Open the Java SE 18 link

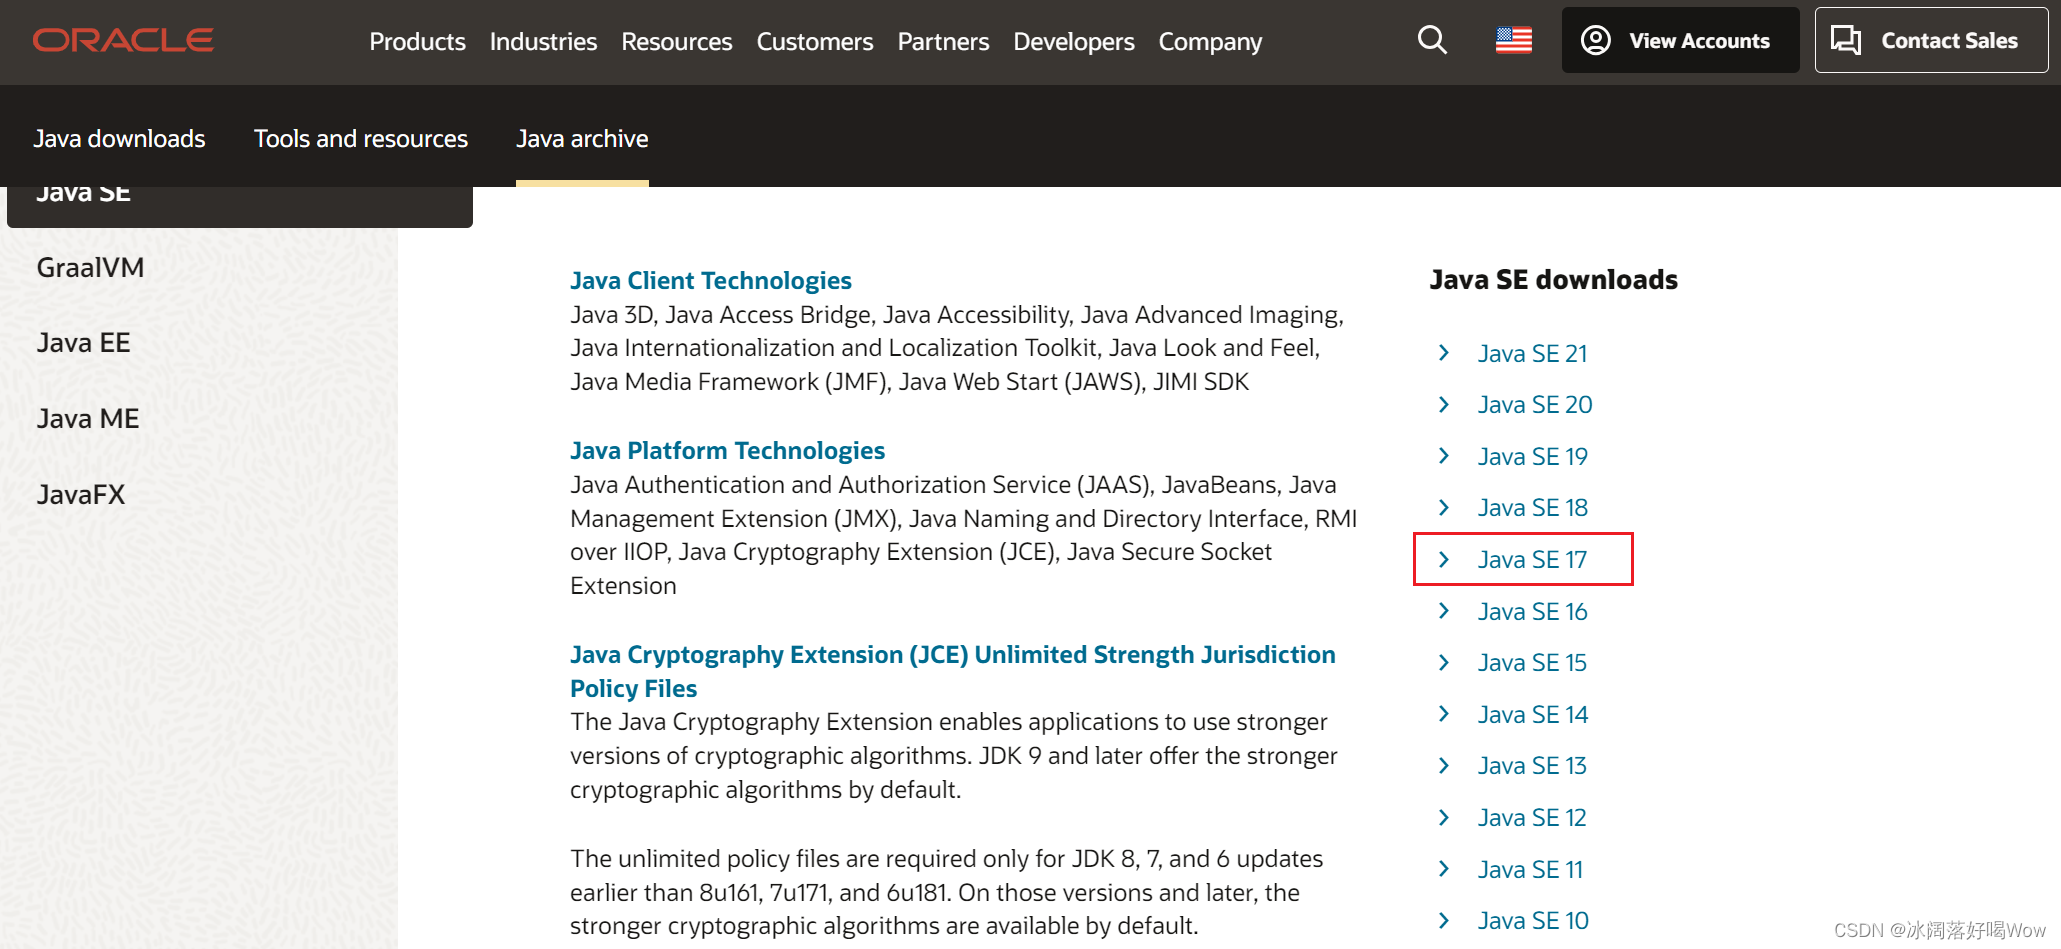point(1532,508)
